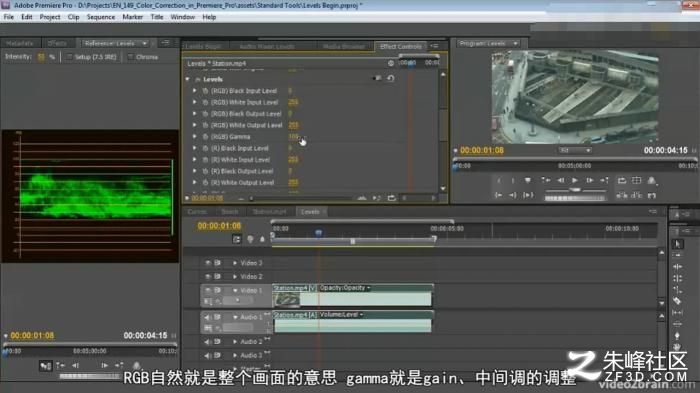Expand (RGB) White Output Level property
This screenshot has height=393, width=700.
[195, 125]
